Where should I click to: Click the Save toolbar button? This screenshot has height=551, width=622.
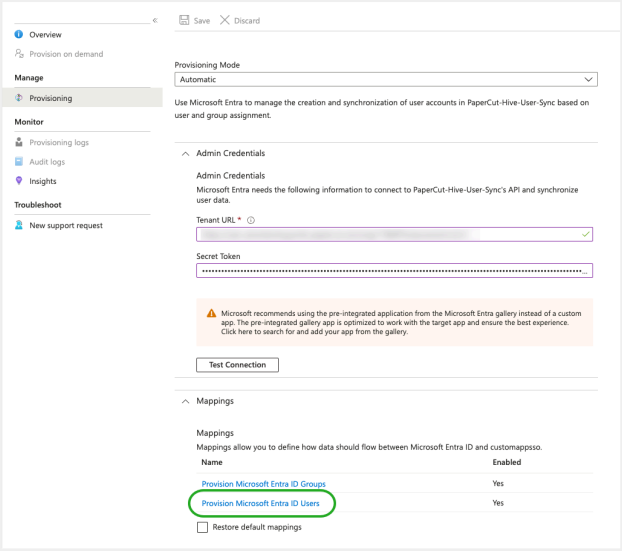pos(195,20)
